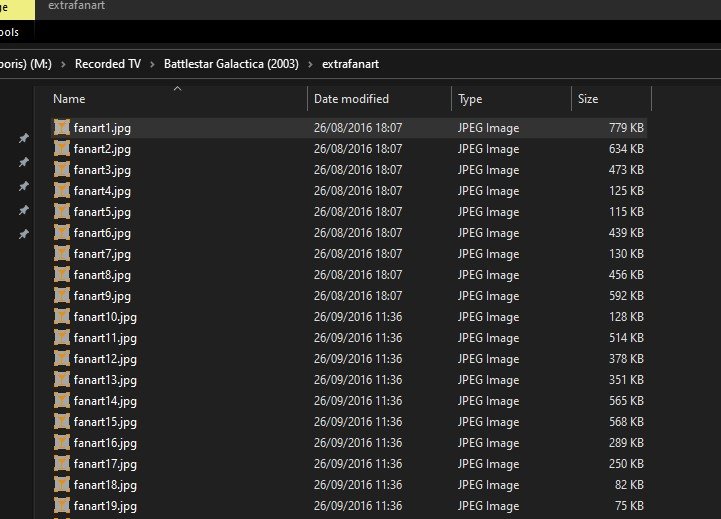Sort files by Date modified column

point(351,99)
